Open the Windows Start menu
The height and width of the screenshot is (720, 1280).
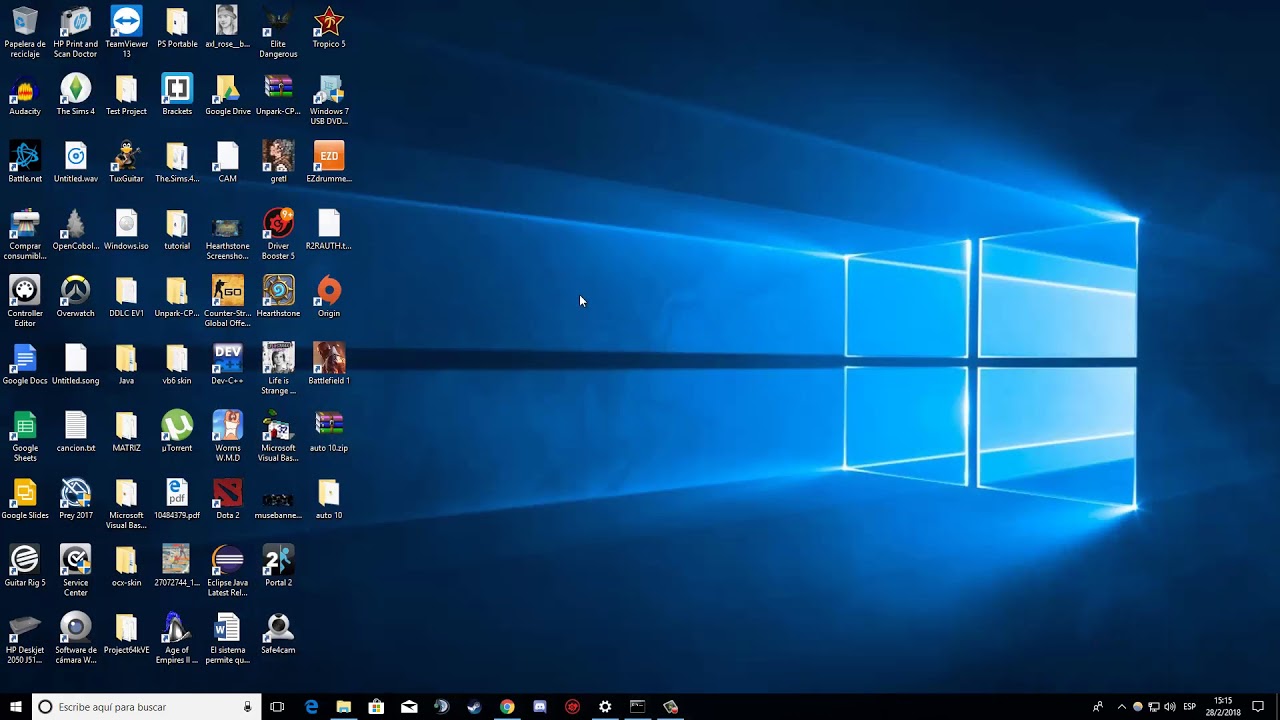pyautogui.click(x=16, y=706)
